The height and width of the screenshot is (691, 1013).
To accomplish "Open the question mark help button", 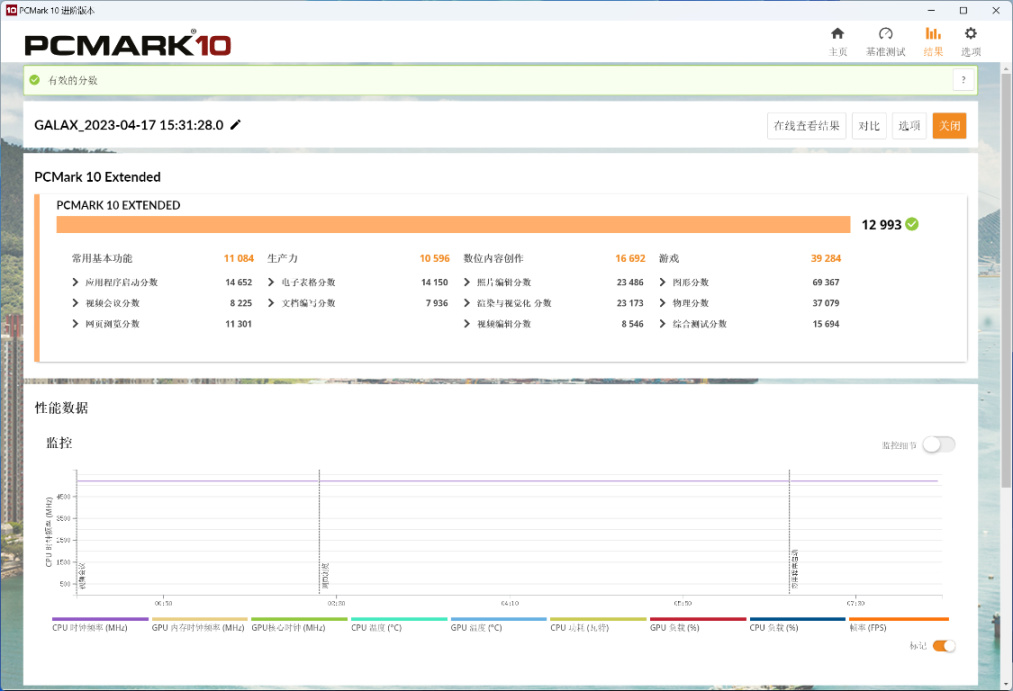I will coord(963,80).
